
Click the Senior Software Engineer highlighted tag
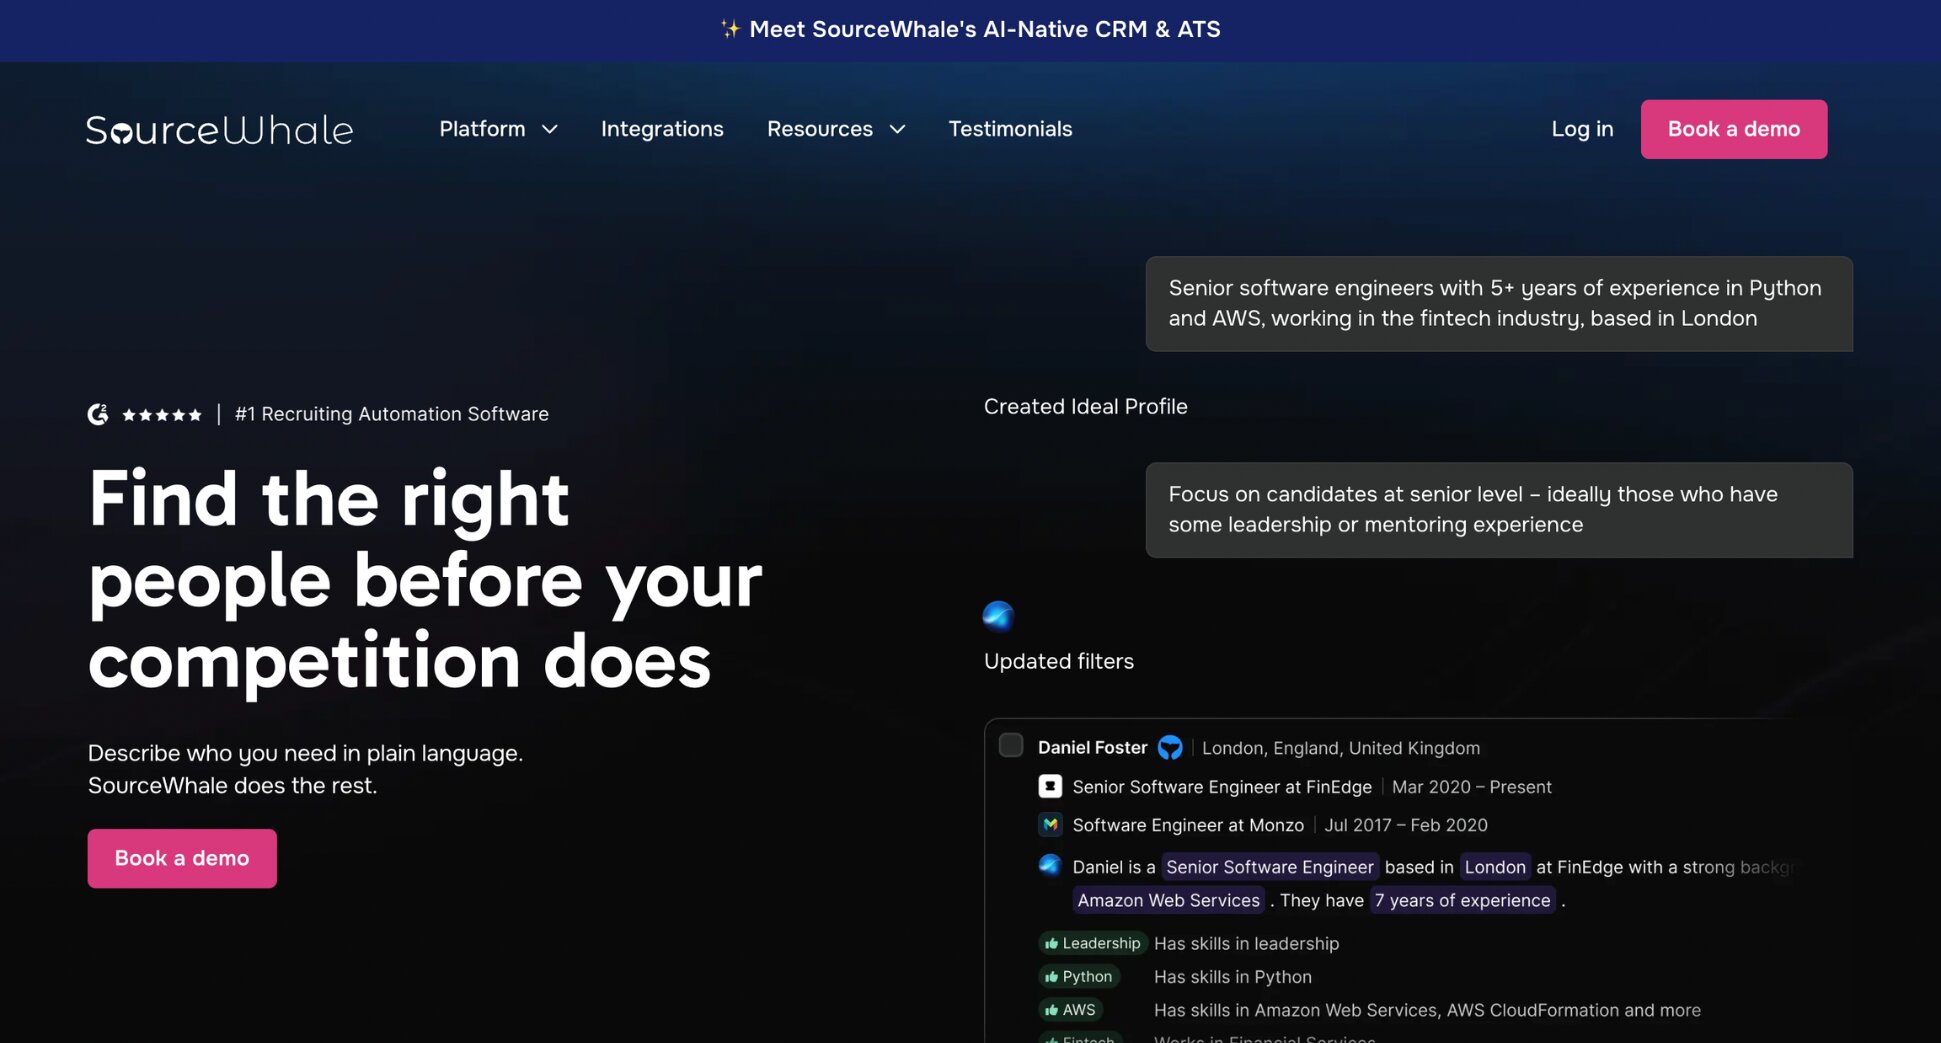pos(1270,867)
